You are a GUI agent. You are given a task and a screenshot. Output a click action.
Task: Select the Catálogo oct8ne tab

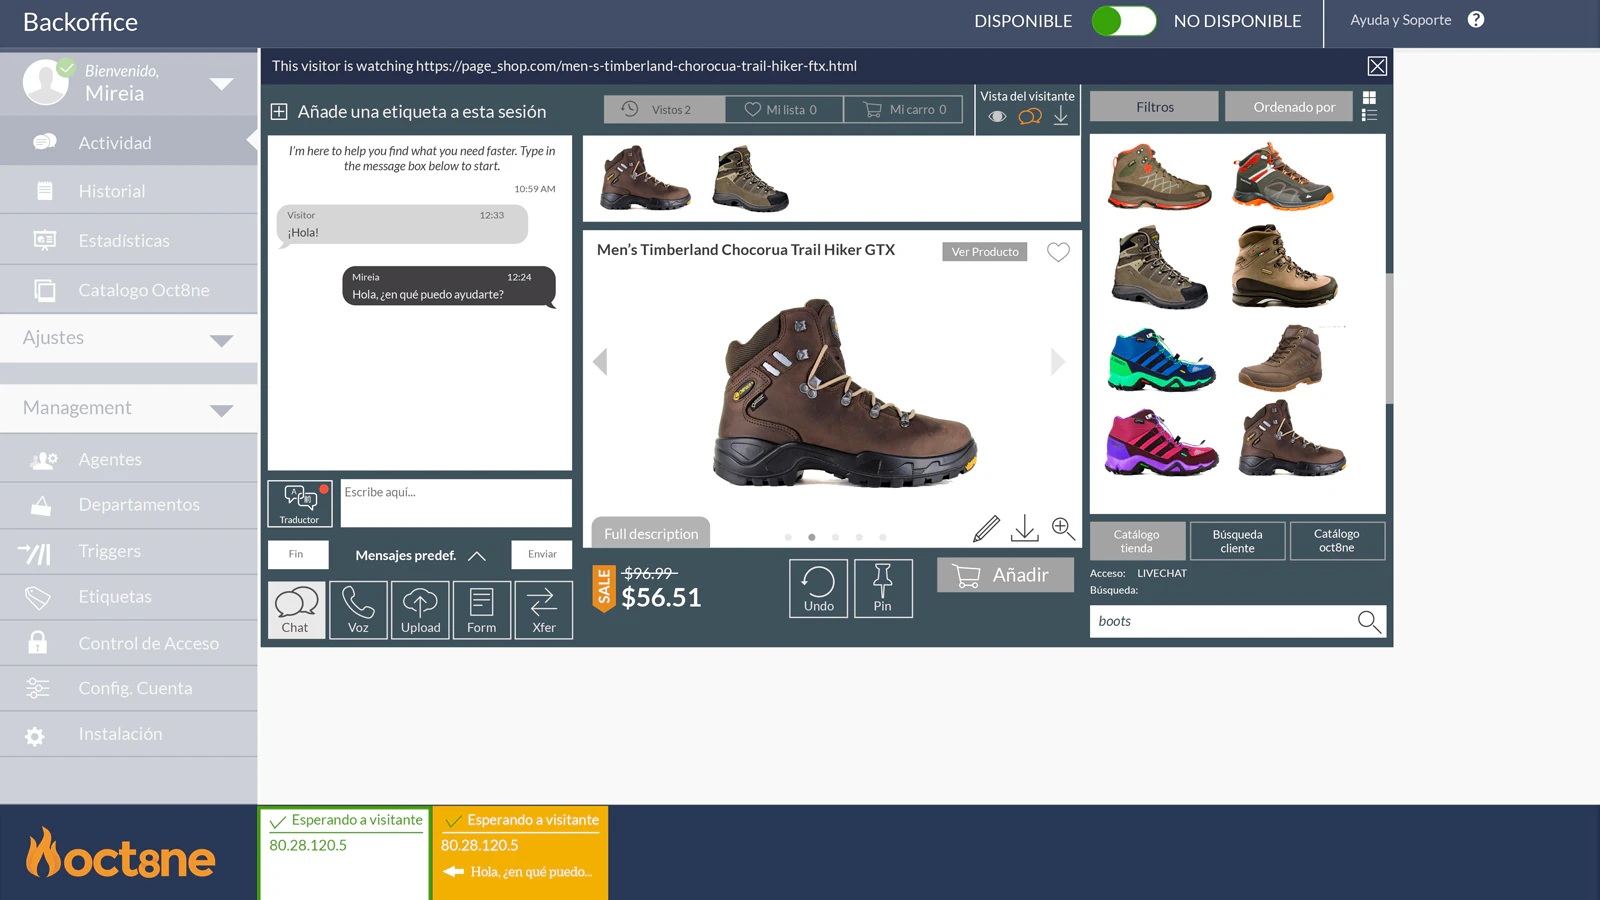pyautogui.click(x=1337, y=541)
